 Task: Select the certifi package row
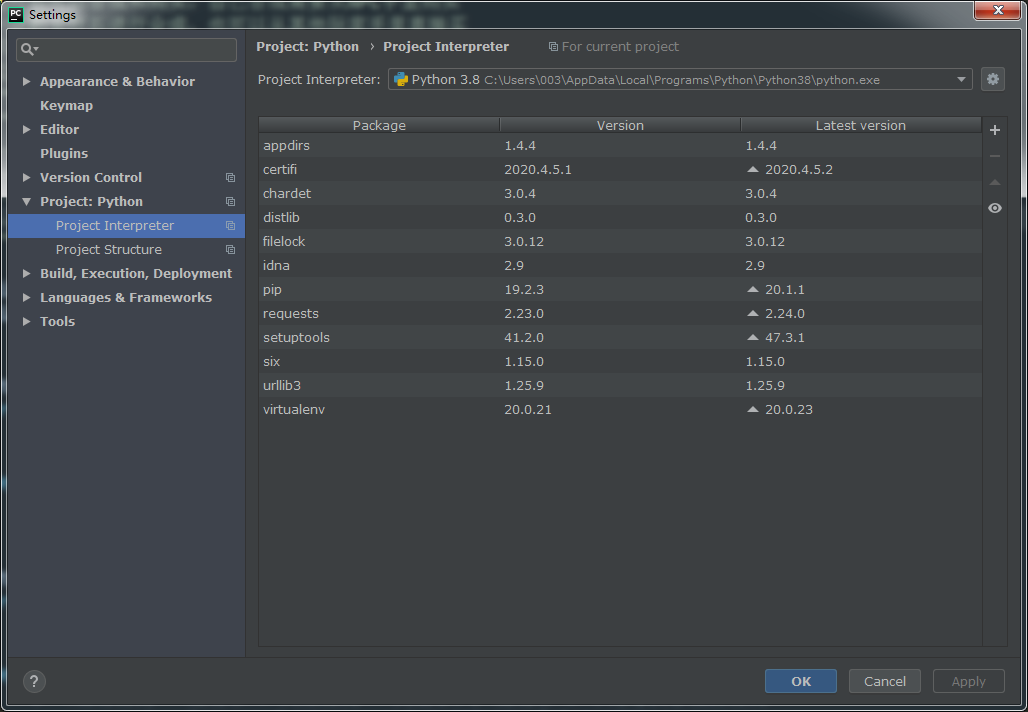(x=620, y=169)
